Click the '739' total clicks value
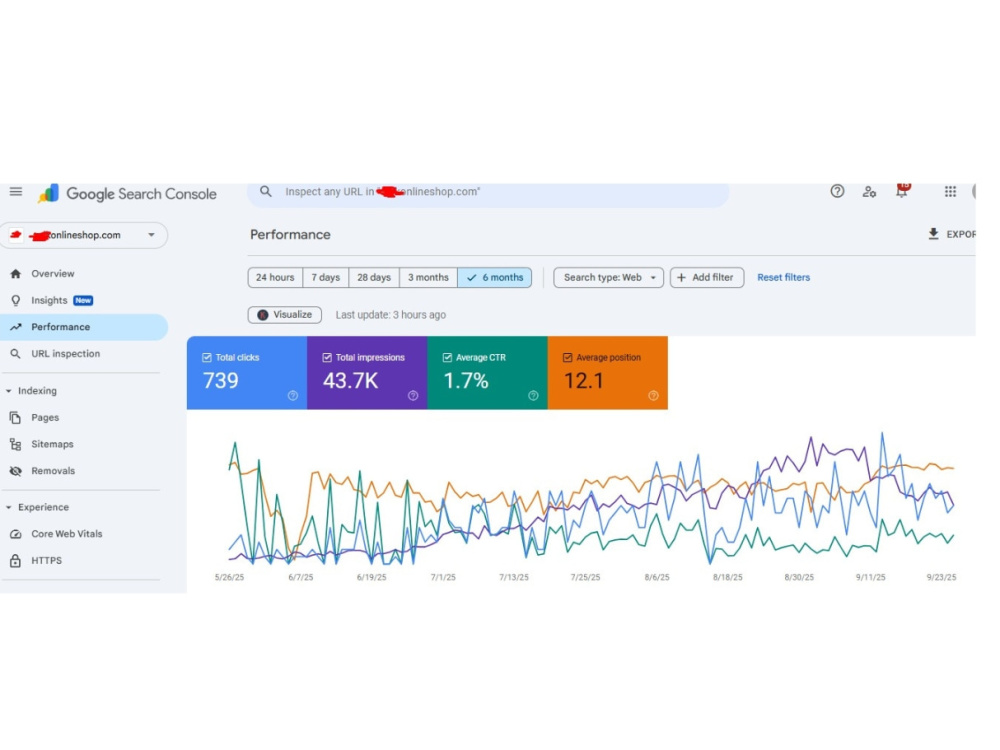The image size is (1000, 750). [221, 381]
